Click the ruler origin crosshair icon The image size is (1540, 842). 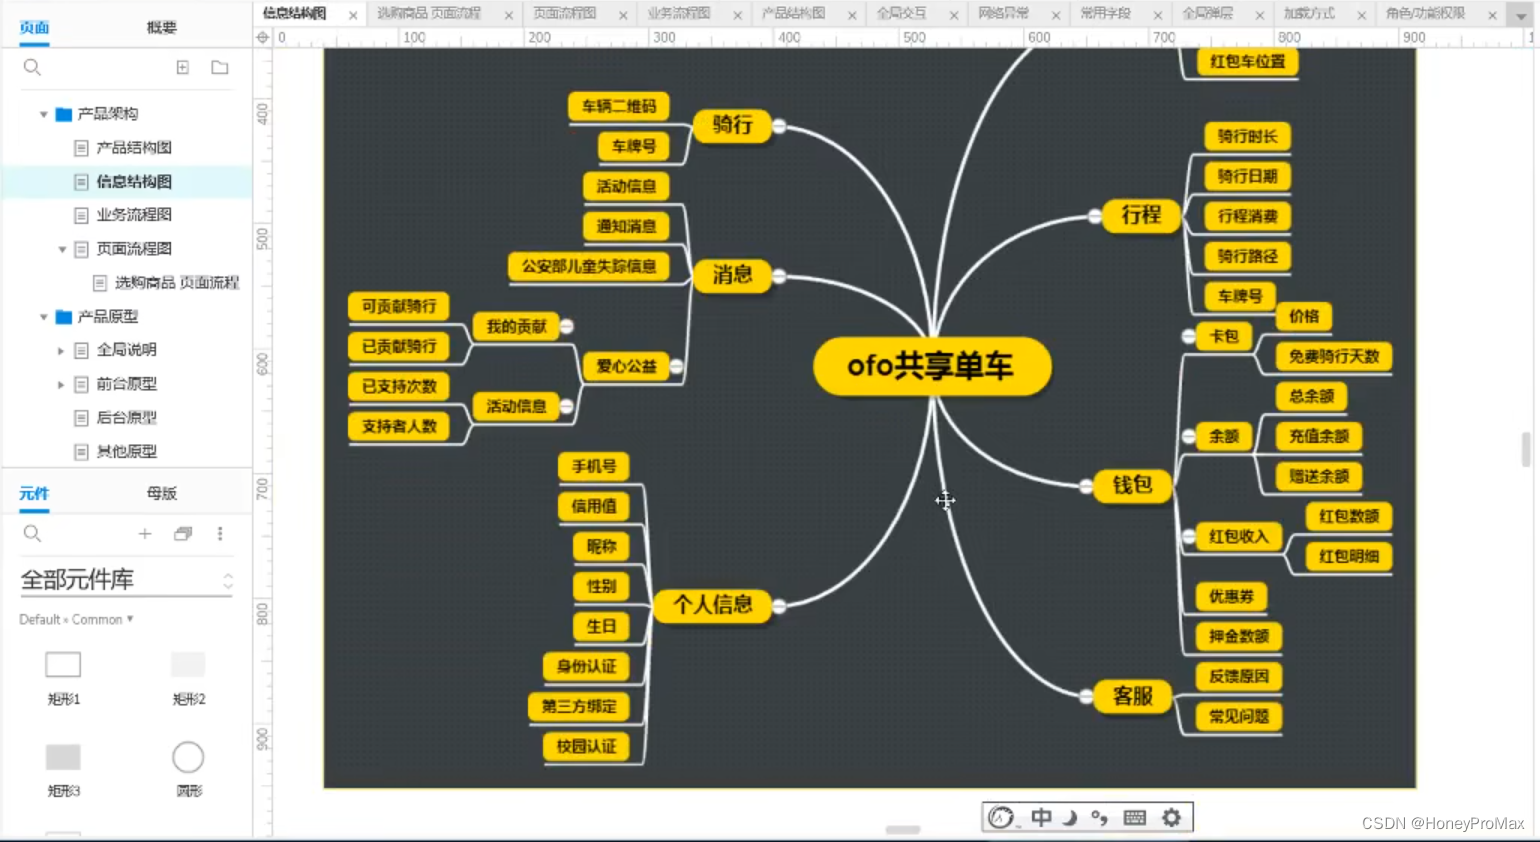point(263,37)
